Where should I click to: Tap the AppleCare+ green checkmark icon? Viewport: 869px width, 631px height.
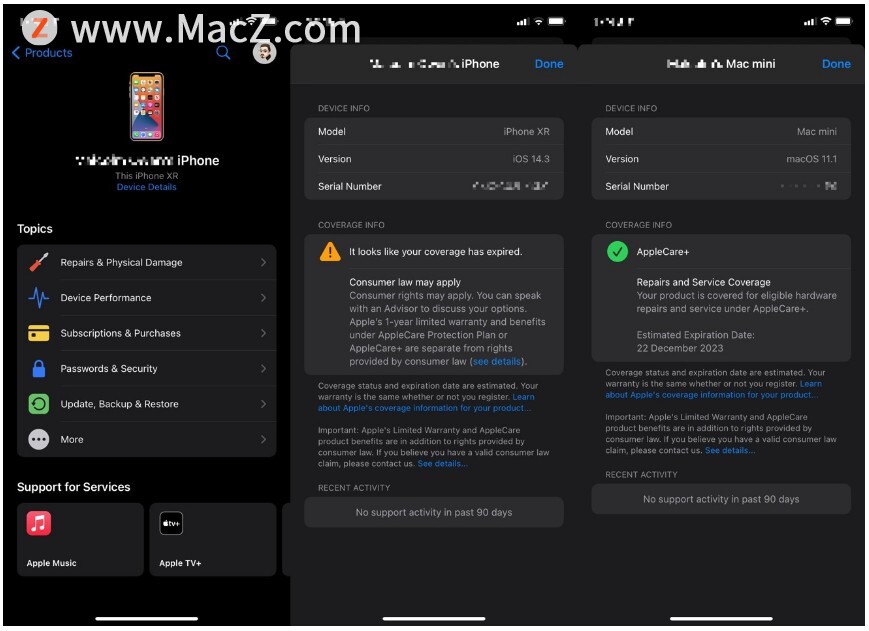617,252
